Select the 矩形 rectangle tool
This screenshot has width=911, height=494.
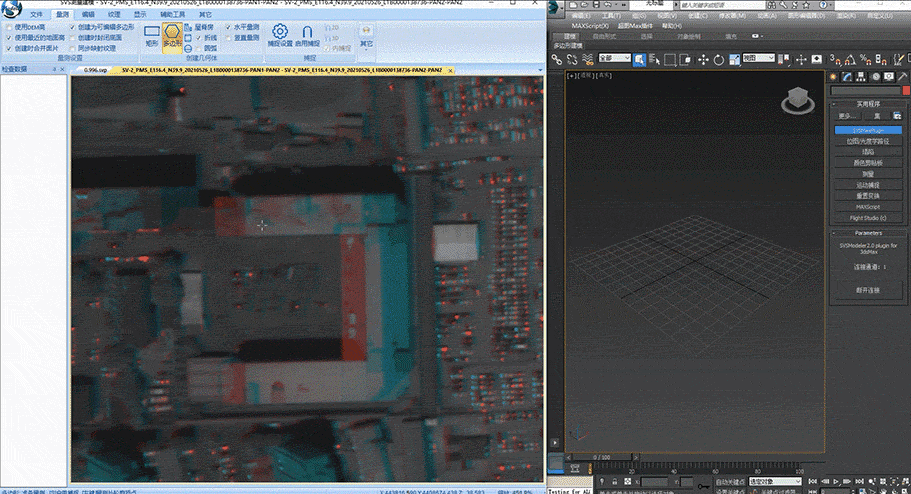(x=151, y=35)
